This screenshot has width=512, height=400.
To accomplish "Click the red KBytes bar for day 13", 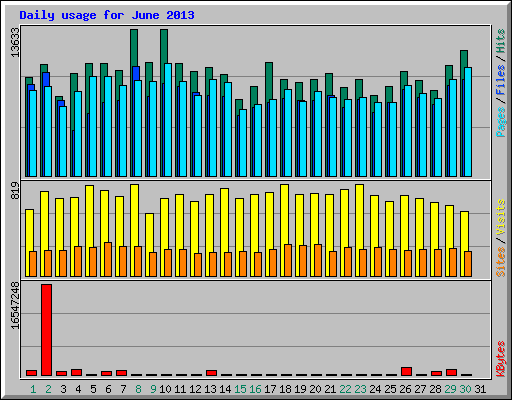I will pos(211,373).
